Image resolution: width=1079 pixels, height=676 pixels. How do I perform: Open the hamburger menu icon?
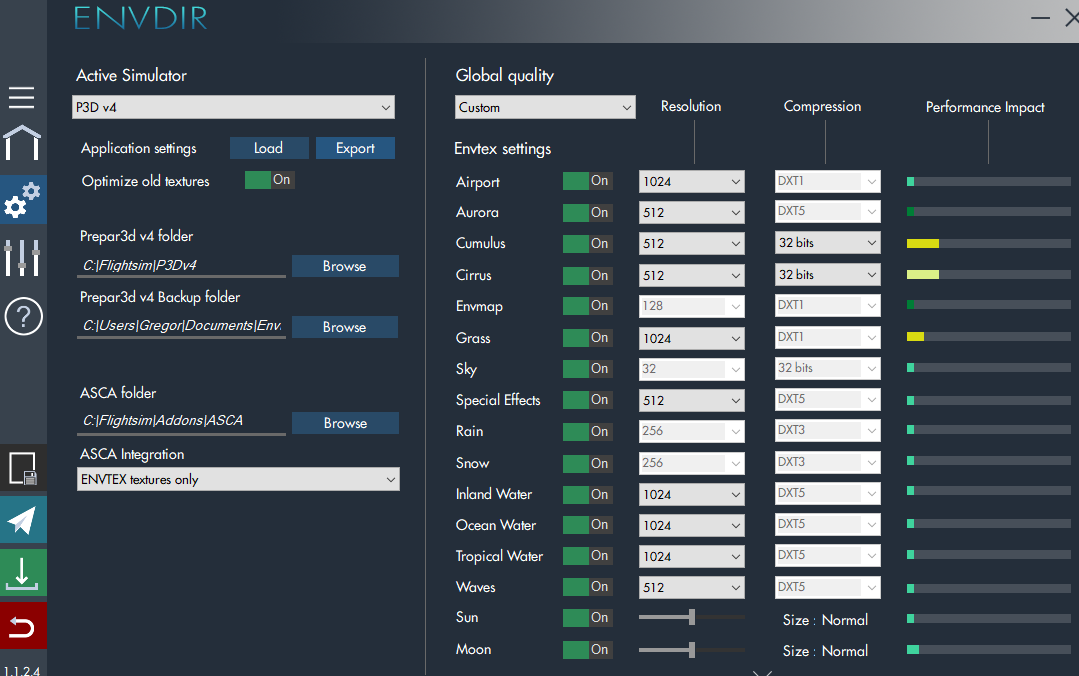tap(21, 98)
